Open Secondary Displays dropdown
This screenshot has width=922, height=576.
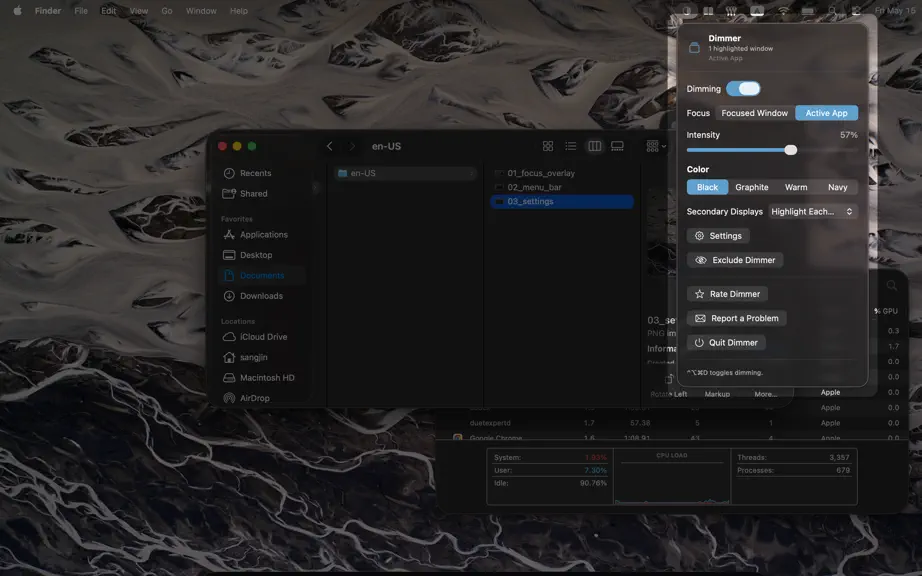click(x=812, y=212)
